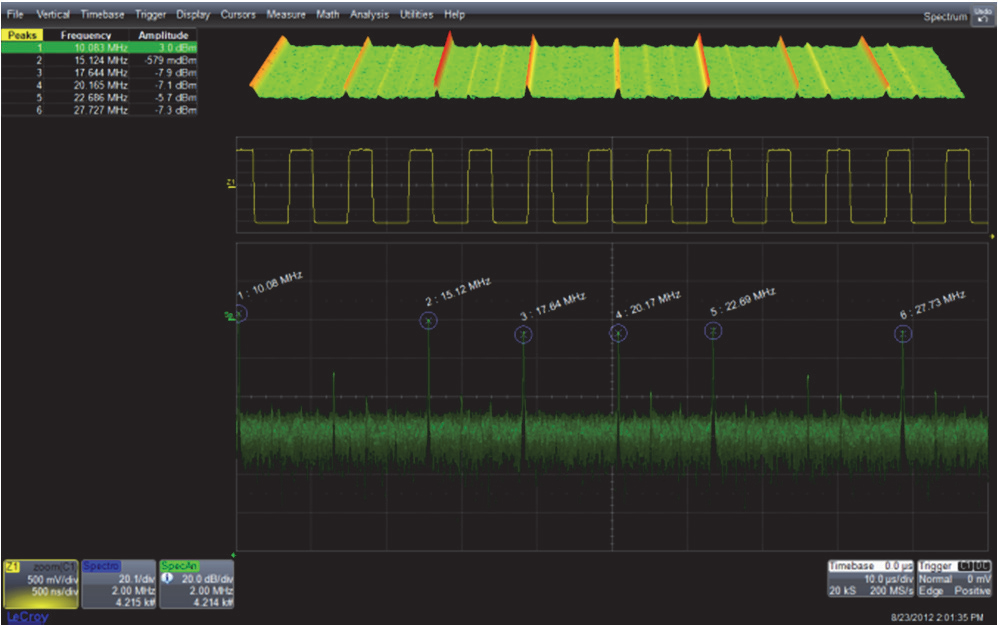Open the Trigger menu in menu bar

pos(151,15)
